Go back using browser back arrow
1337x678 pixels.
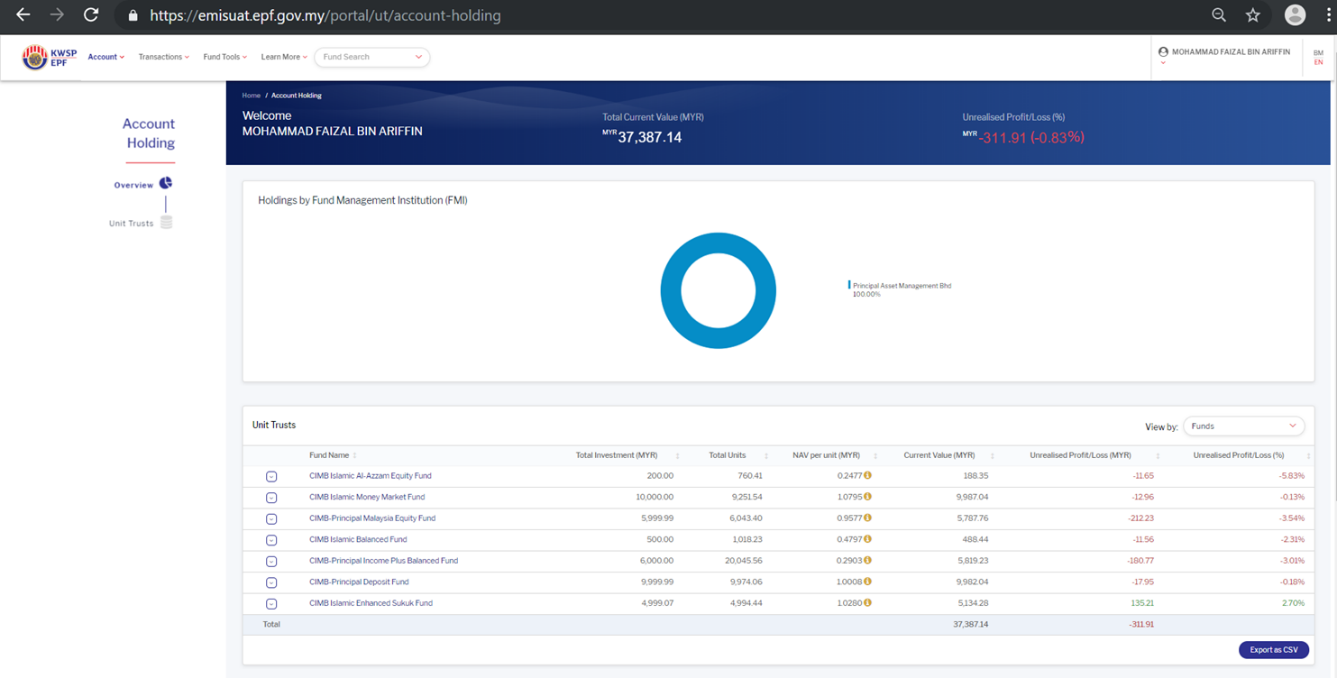[23, 15]
